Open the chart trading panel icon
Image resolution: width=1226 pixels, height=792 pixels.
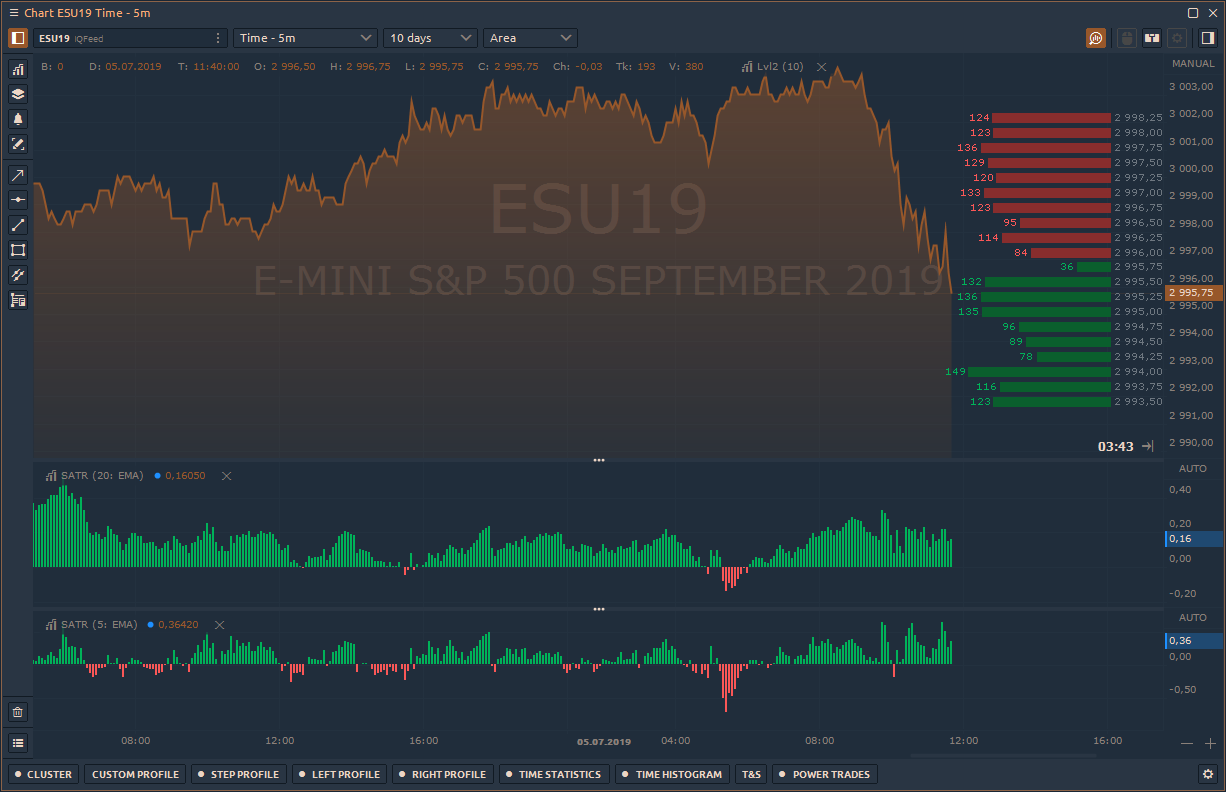pyautogui.click(x=1152, y=38)
